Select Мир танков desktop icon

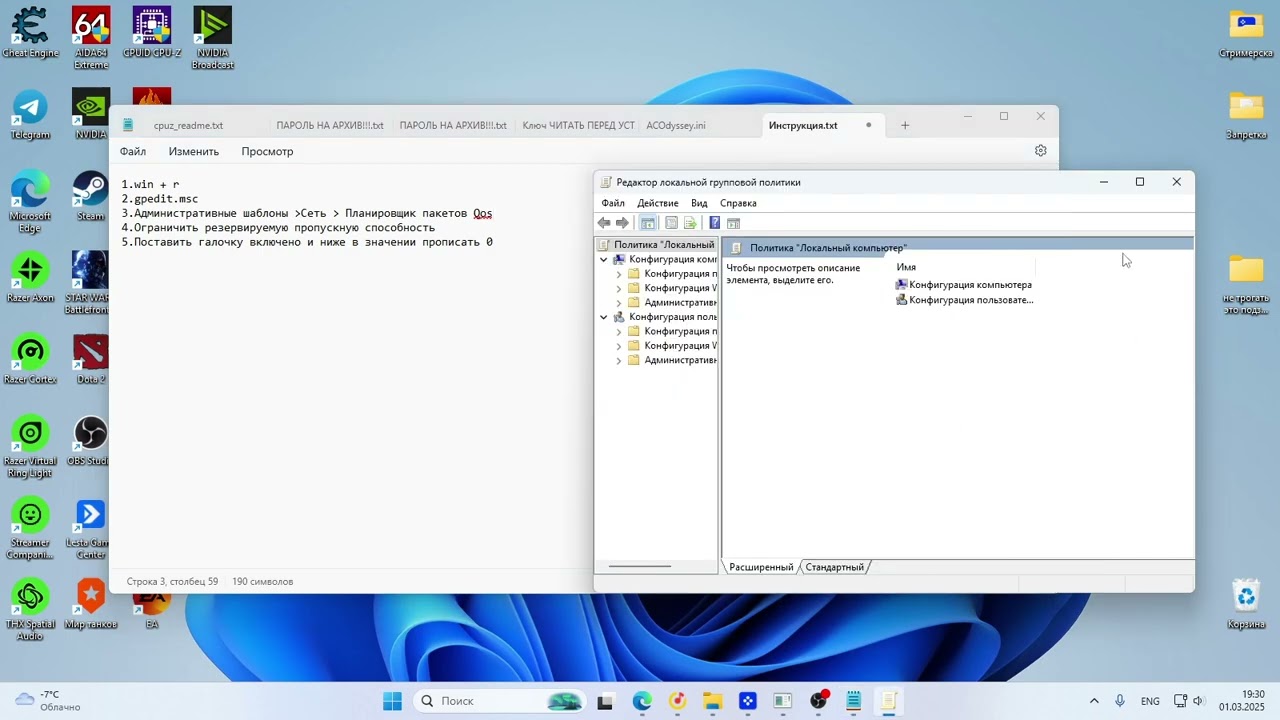[x=91, y=605]
